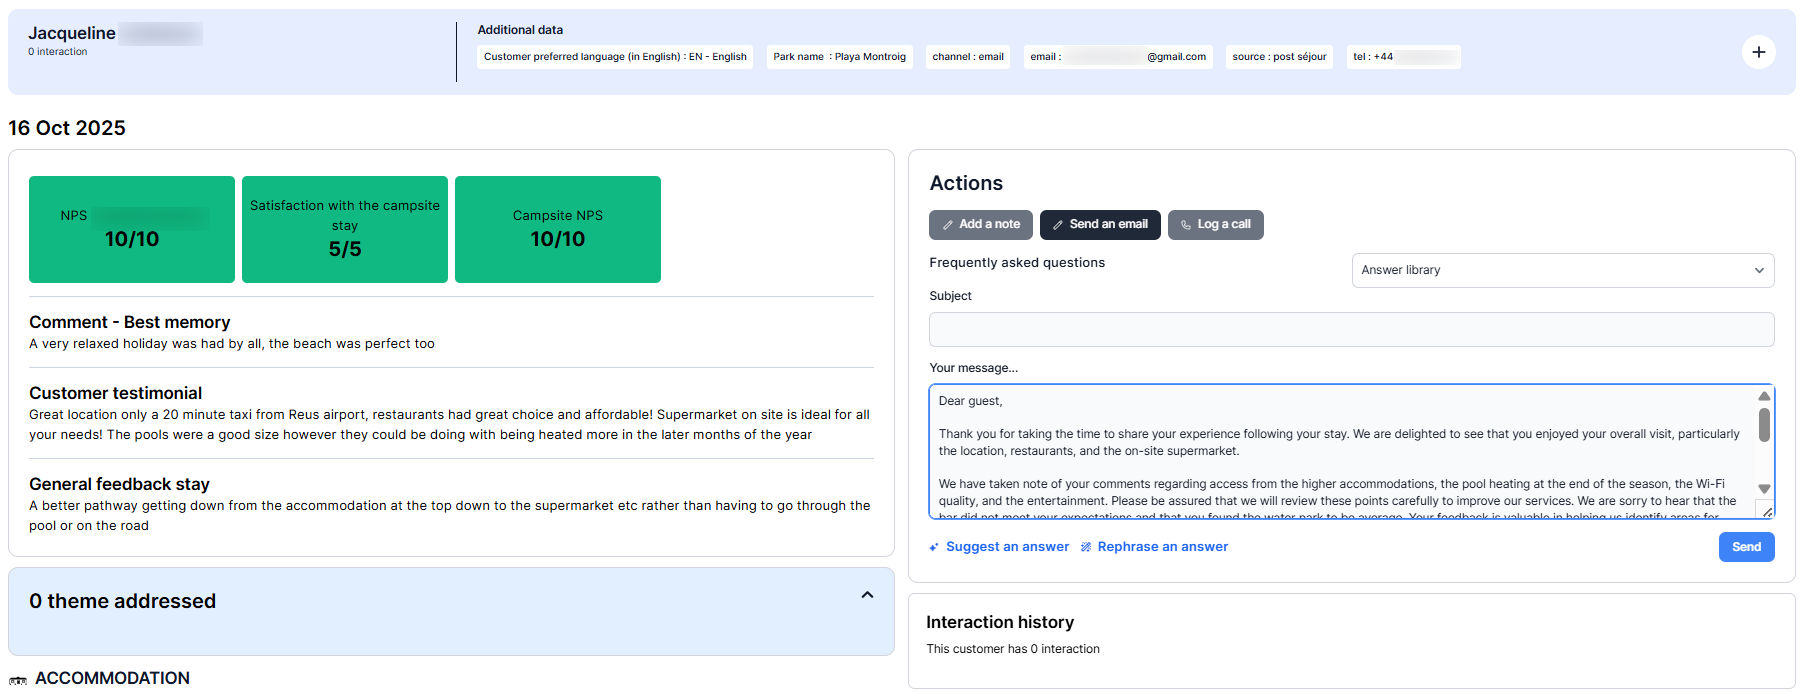The width and height of the screenshot is (1803, 698).
Task: Select the Campsite NPS 10/10 score card
Action: [557, 229]
